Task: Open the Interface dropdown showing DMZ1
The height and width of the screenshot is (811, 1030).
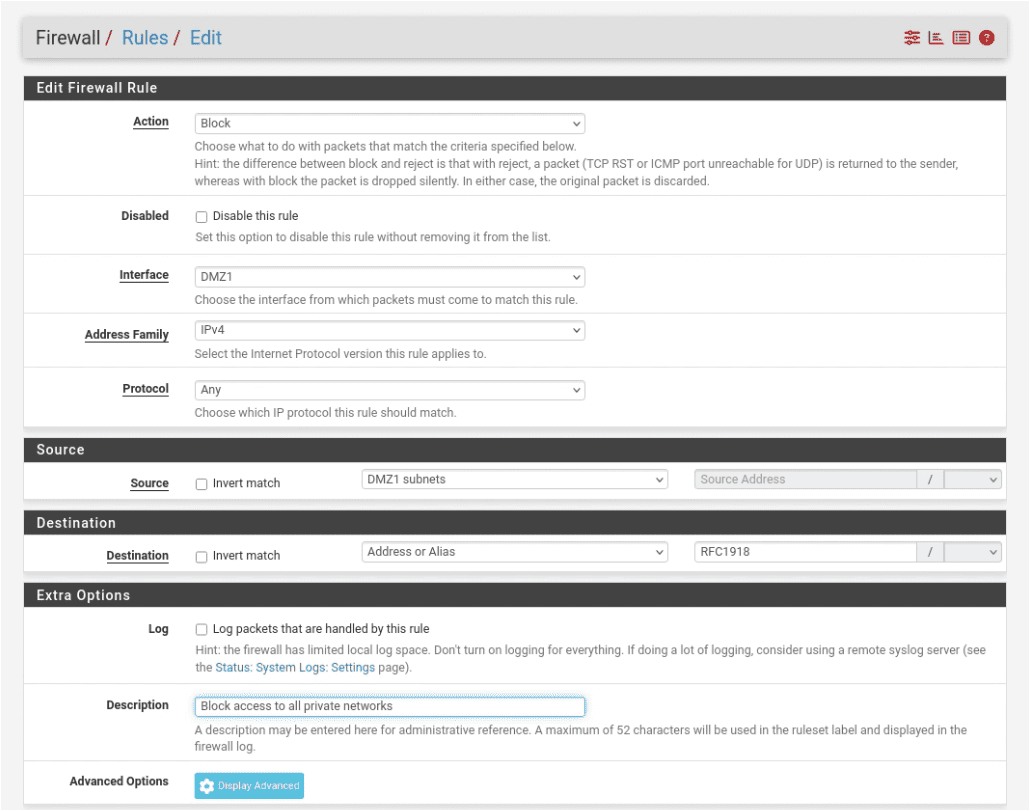Action: (390, 276)
